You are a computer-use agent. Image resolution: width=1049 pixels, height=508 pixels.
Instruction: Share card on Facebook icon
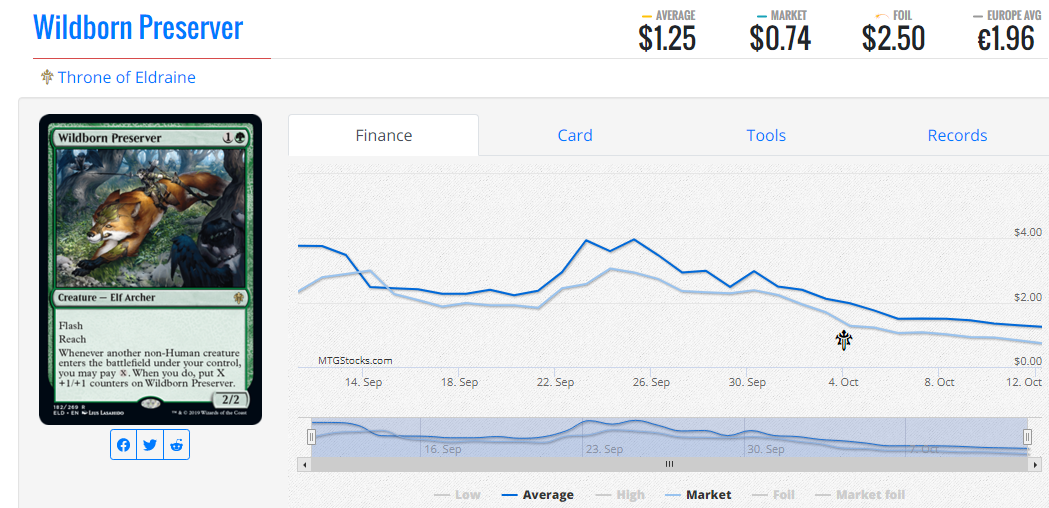124,446
